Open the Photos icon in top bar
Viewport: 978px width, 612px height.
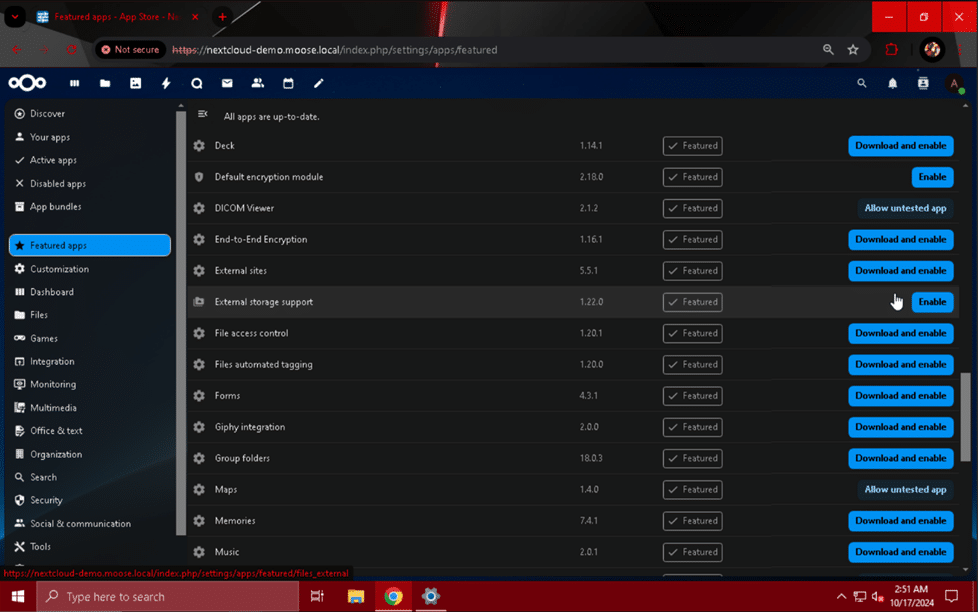tap(135, 83)
